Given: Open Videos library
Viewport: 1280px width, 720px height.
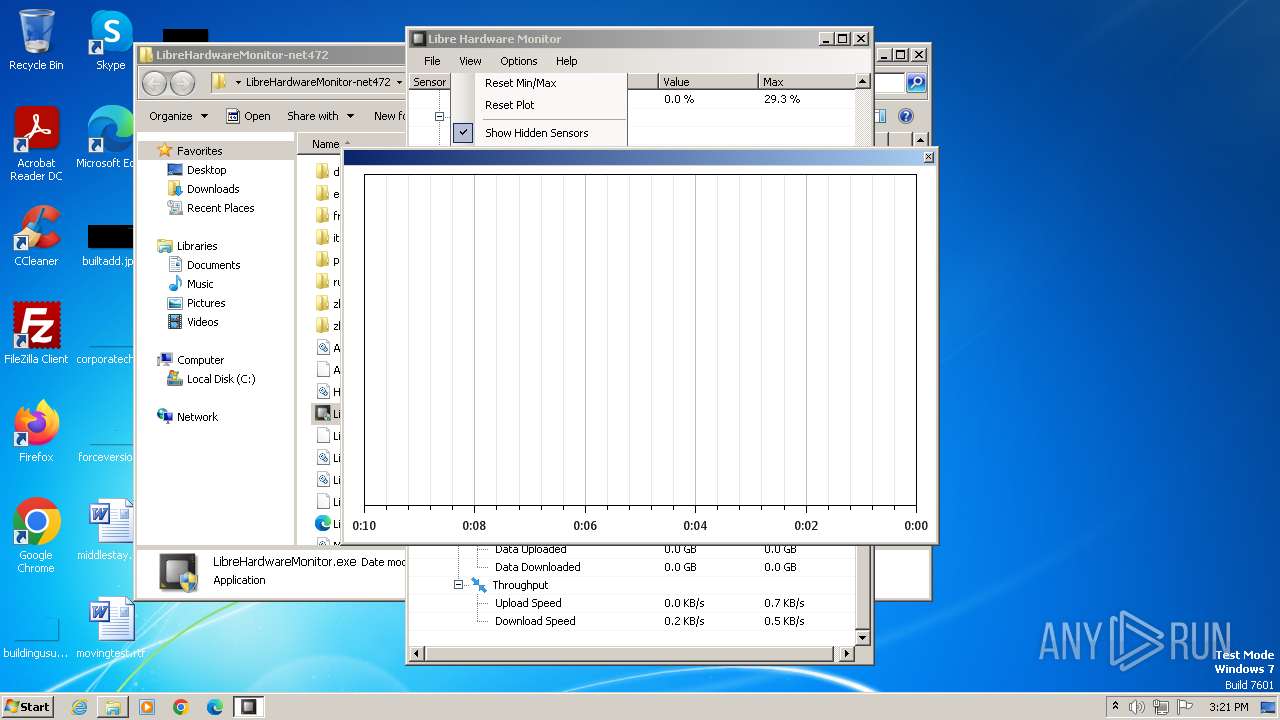Looking at the screenshot, I should click(202, 322).
